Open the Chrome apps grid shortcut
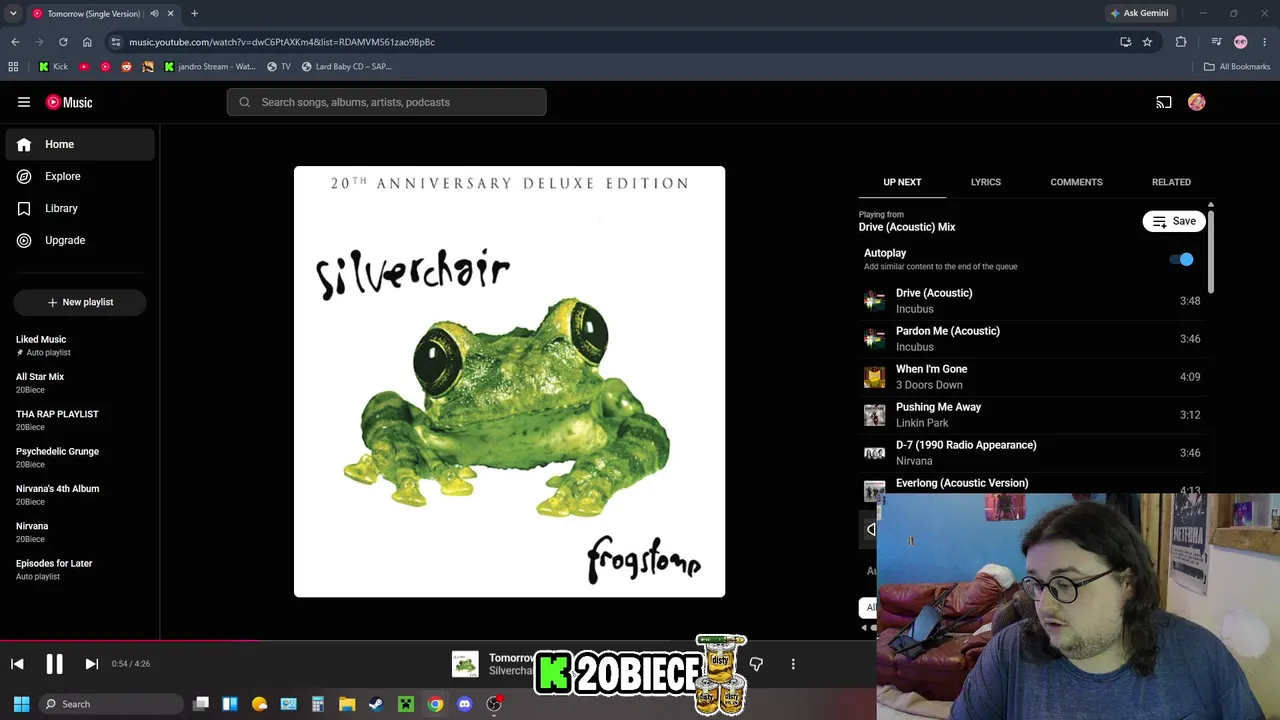This screenshot has width=1280, height=720. pyautogui.click(x=13, y=67)
